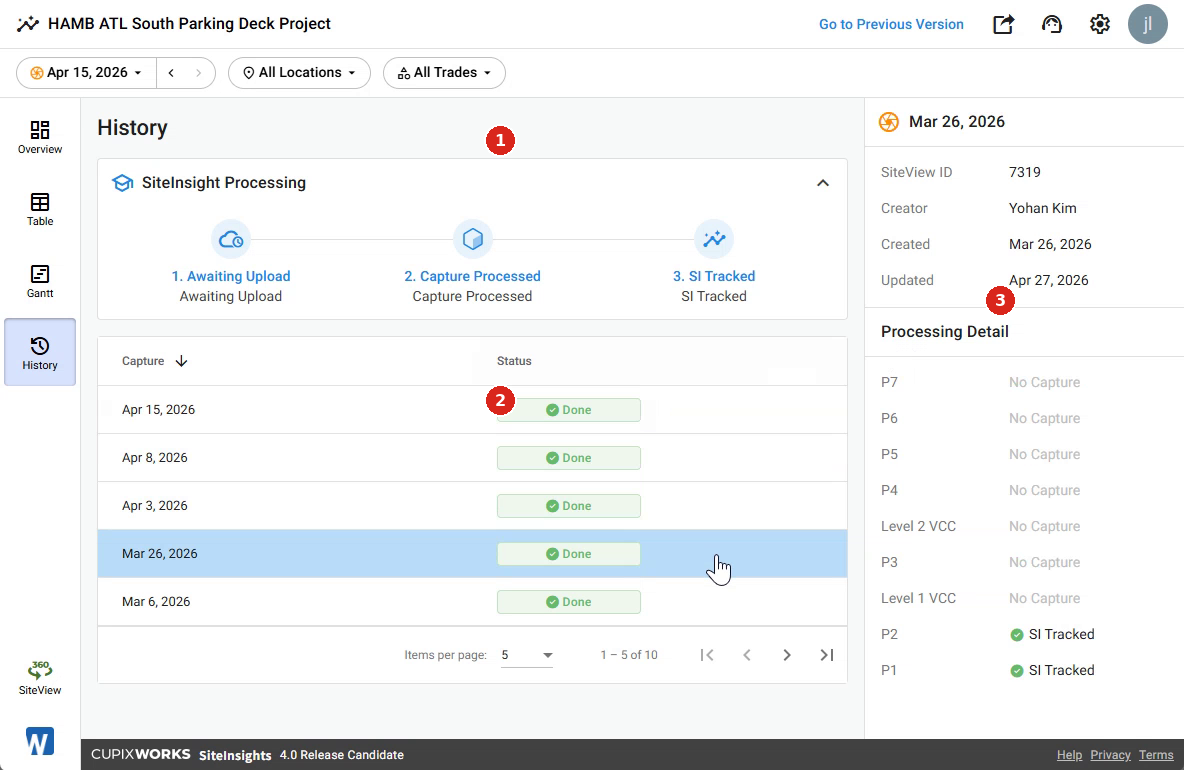1184x770 pixels.
Task: Open Terms link in footer
Action: pos(1156,755)
